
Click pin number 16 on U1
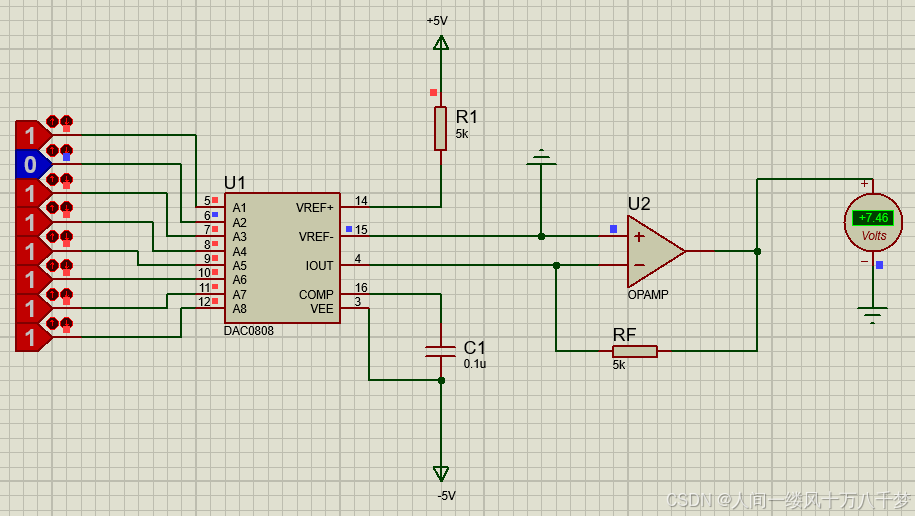point(361,287)
